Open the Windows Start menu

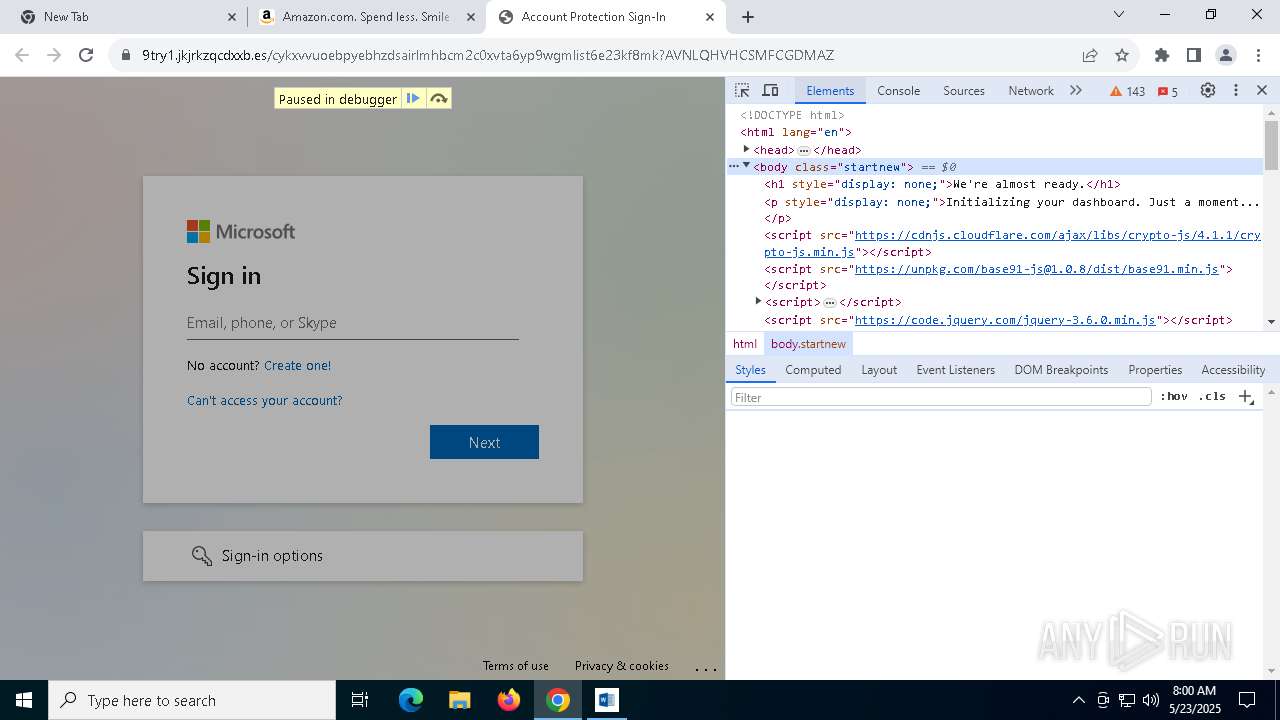click(24, 700)
